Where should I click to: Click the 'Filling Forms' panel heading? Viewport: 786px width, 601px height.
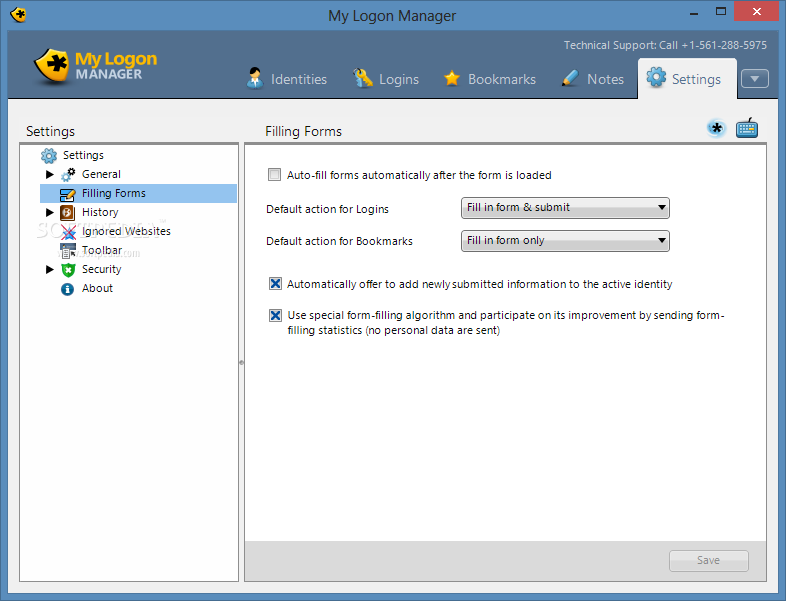click(303, 131)
